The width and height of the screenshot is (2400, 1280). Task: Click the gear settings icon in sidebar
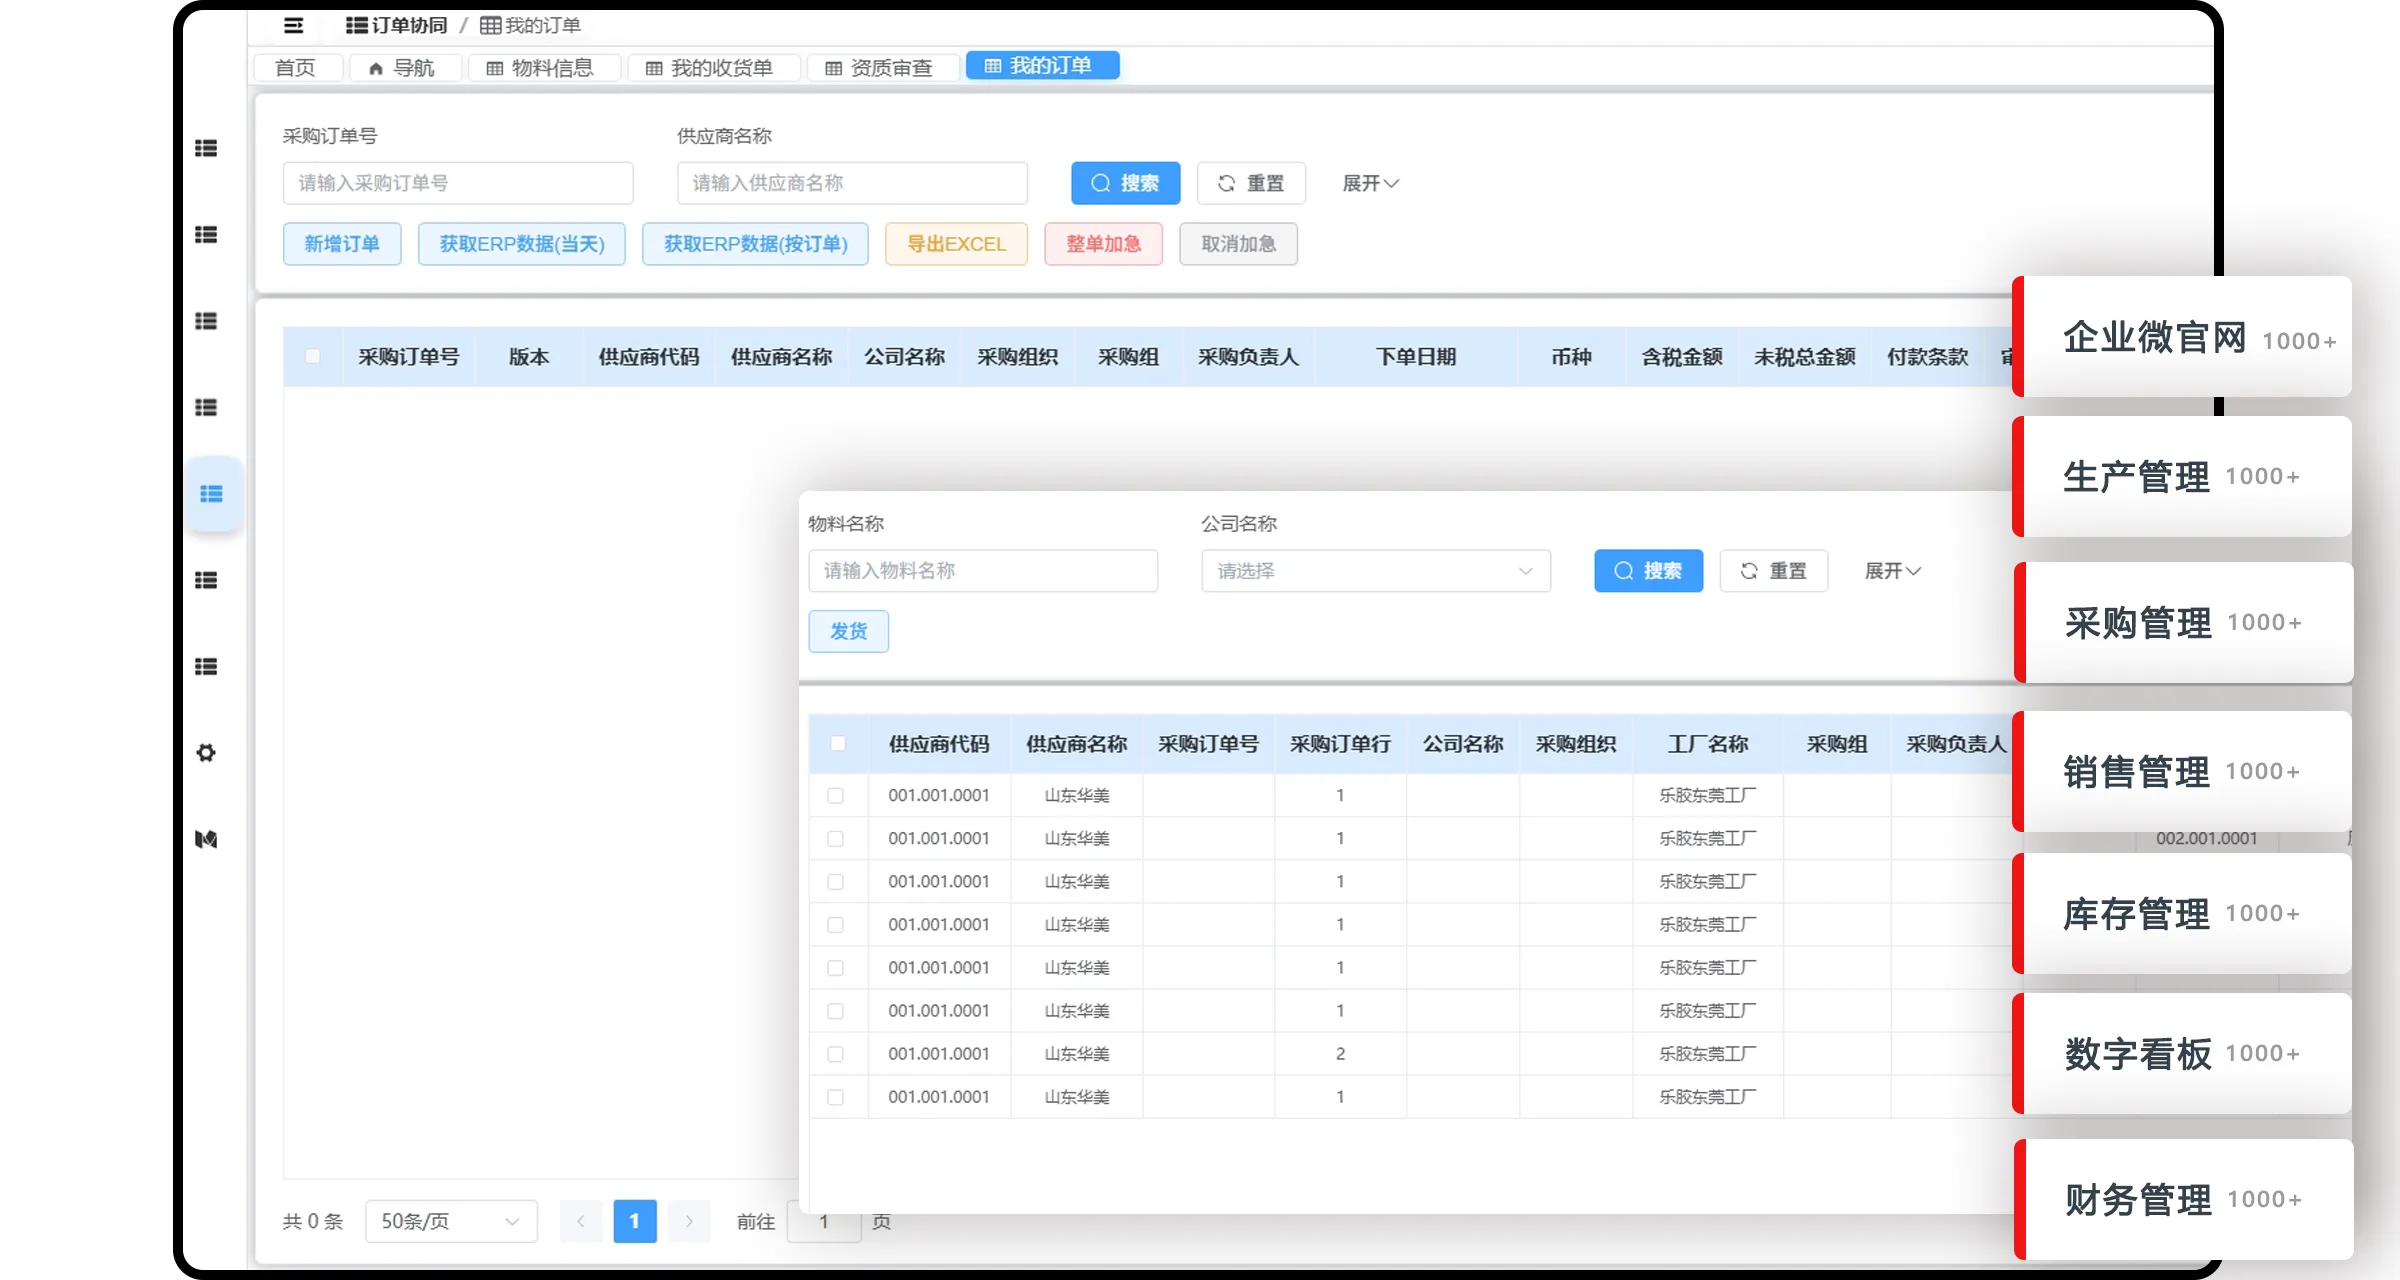(206, 753)
